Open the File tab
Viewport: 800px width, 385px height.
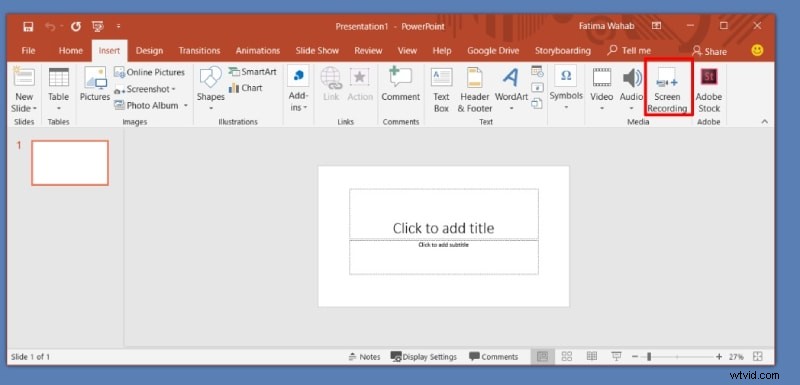pos(29,50)
